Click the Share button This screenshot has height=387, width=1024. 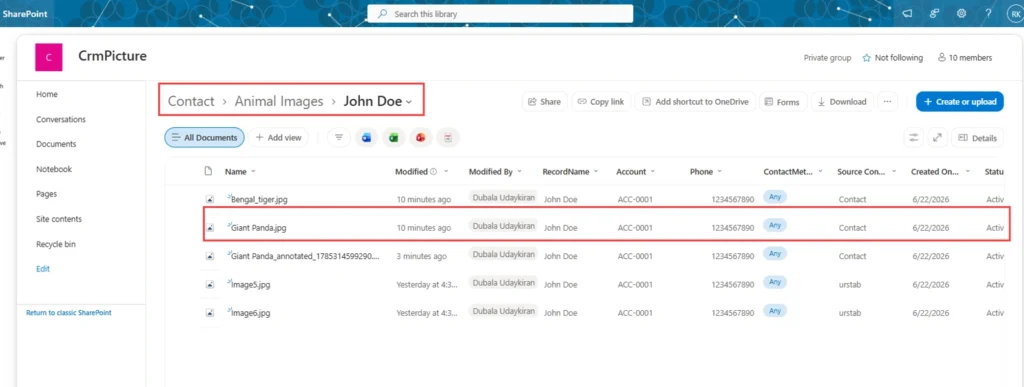point(545,101)
